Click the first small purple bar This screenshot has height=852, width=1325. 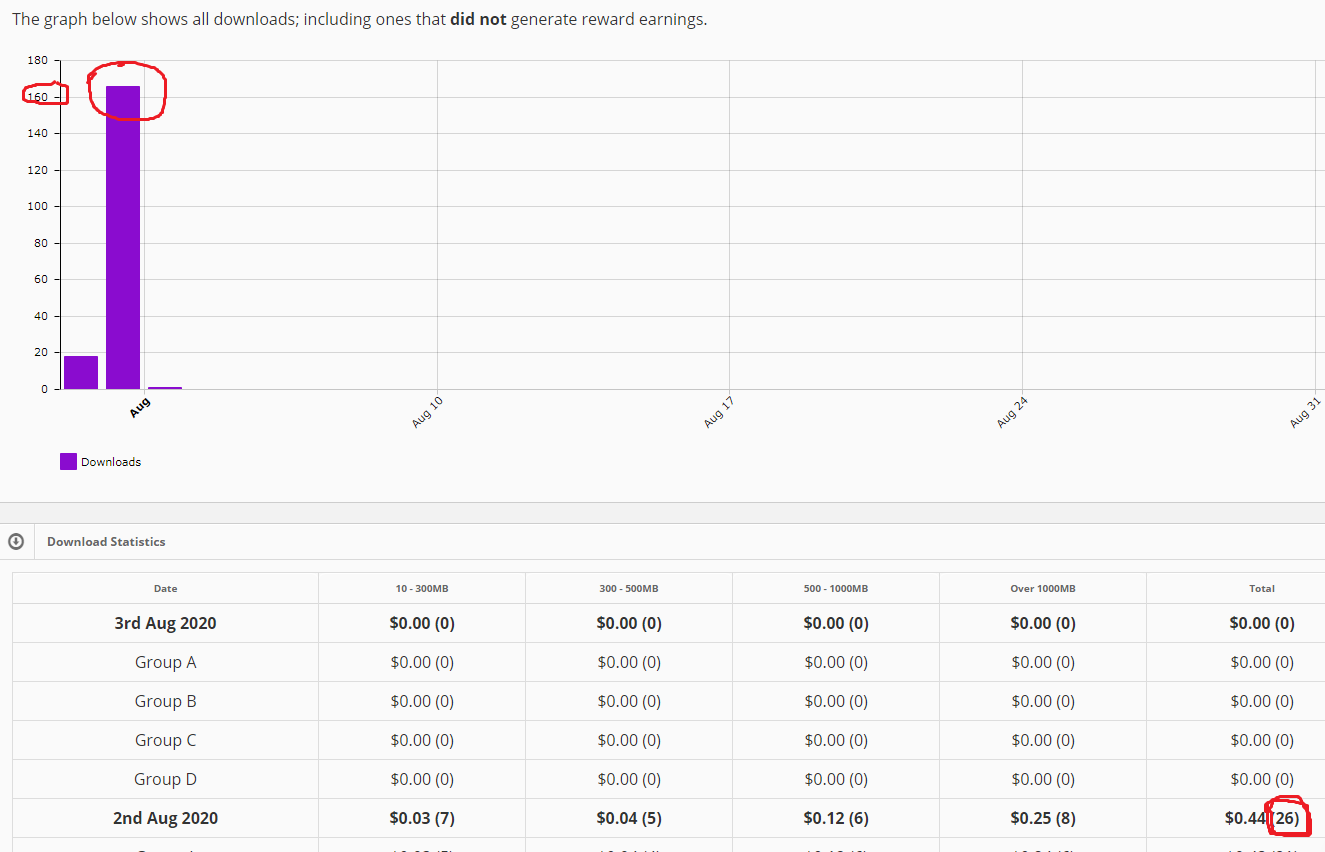81,372
